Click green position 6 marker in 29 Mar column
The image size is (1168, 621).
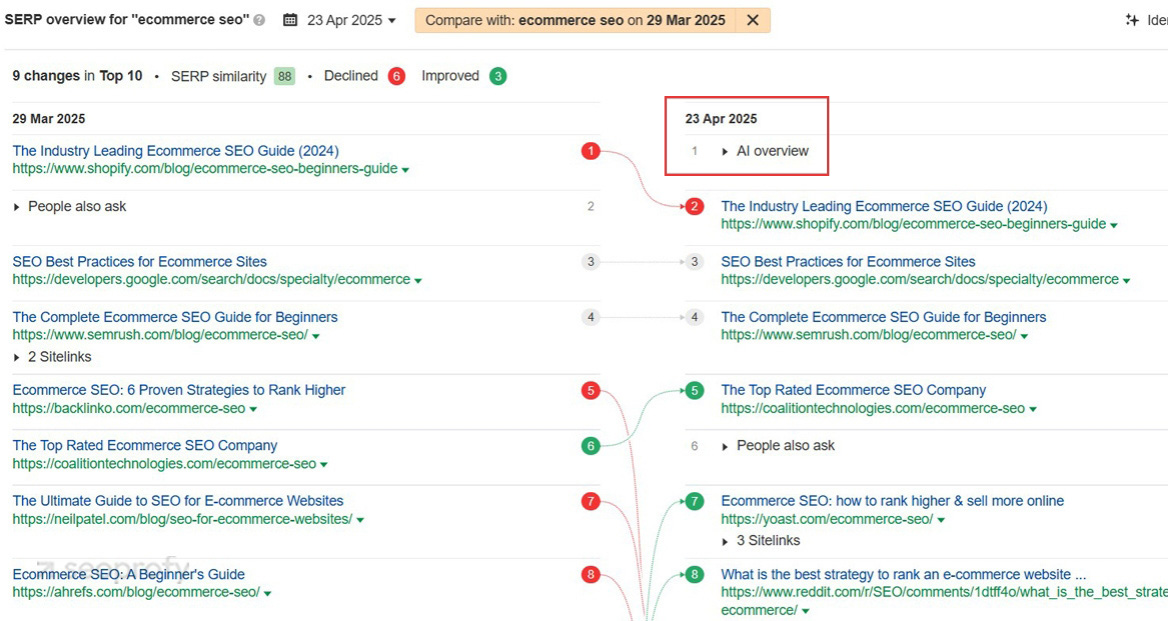click(591, 445)
